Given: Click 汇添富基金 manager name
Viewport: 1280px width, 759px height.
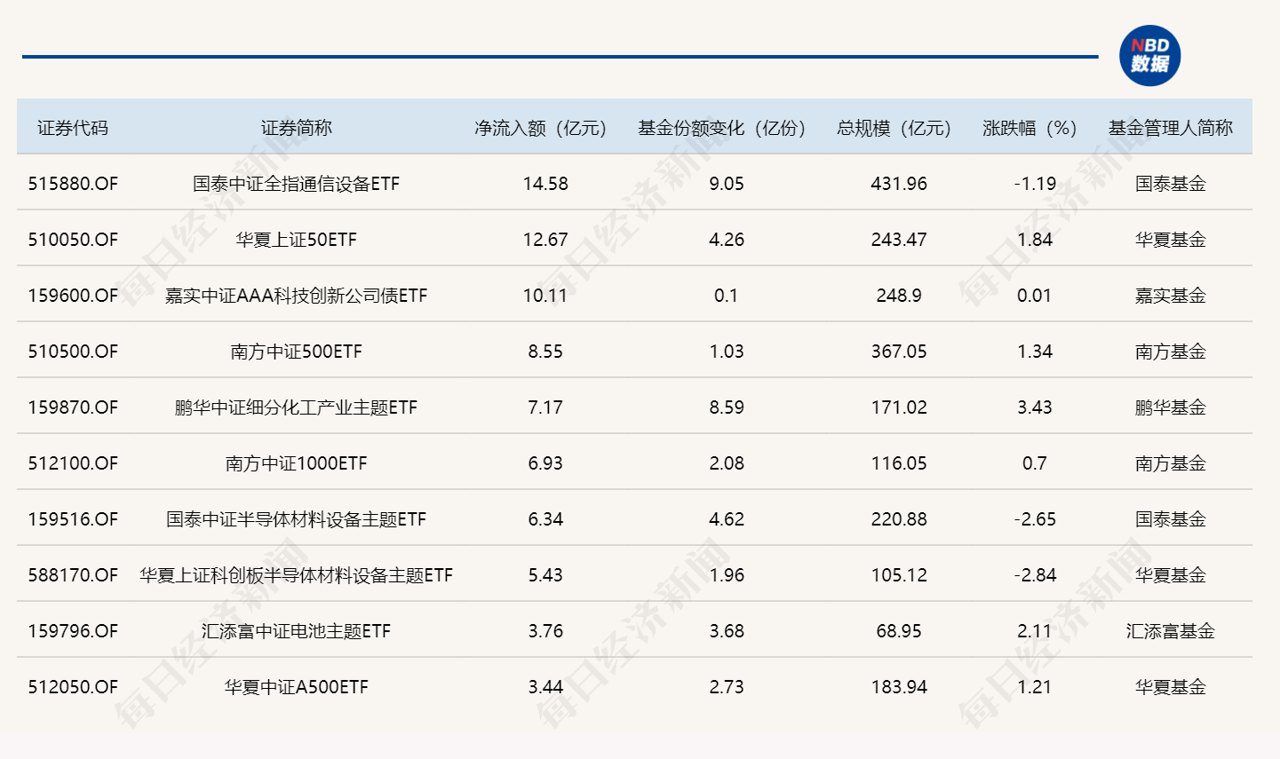Looking at the screenshot, I should pyautogui.click(x=1170, y=632).
